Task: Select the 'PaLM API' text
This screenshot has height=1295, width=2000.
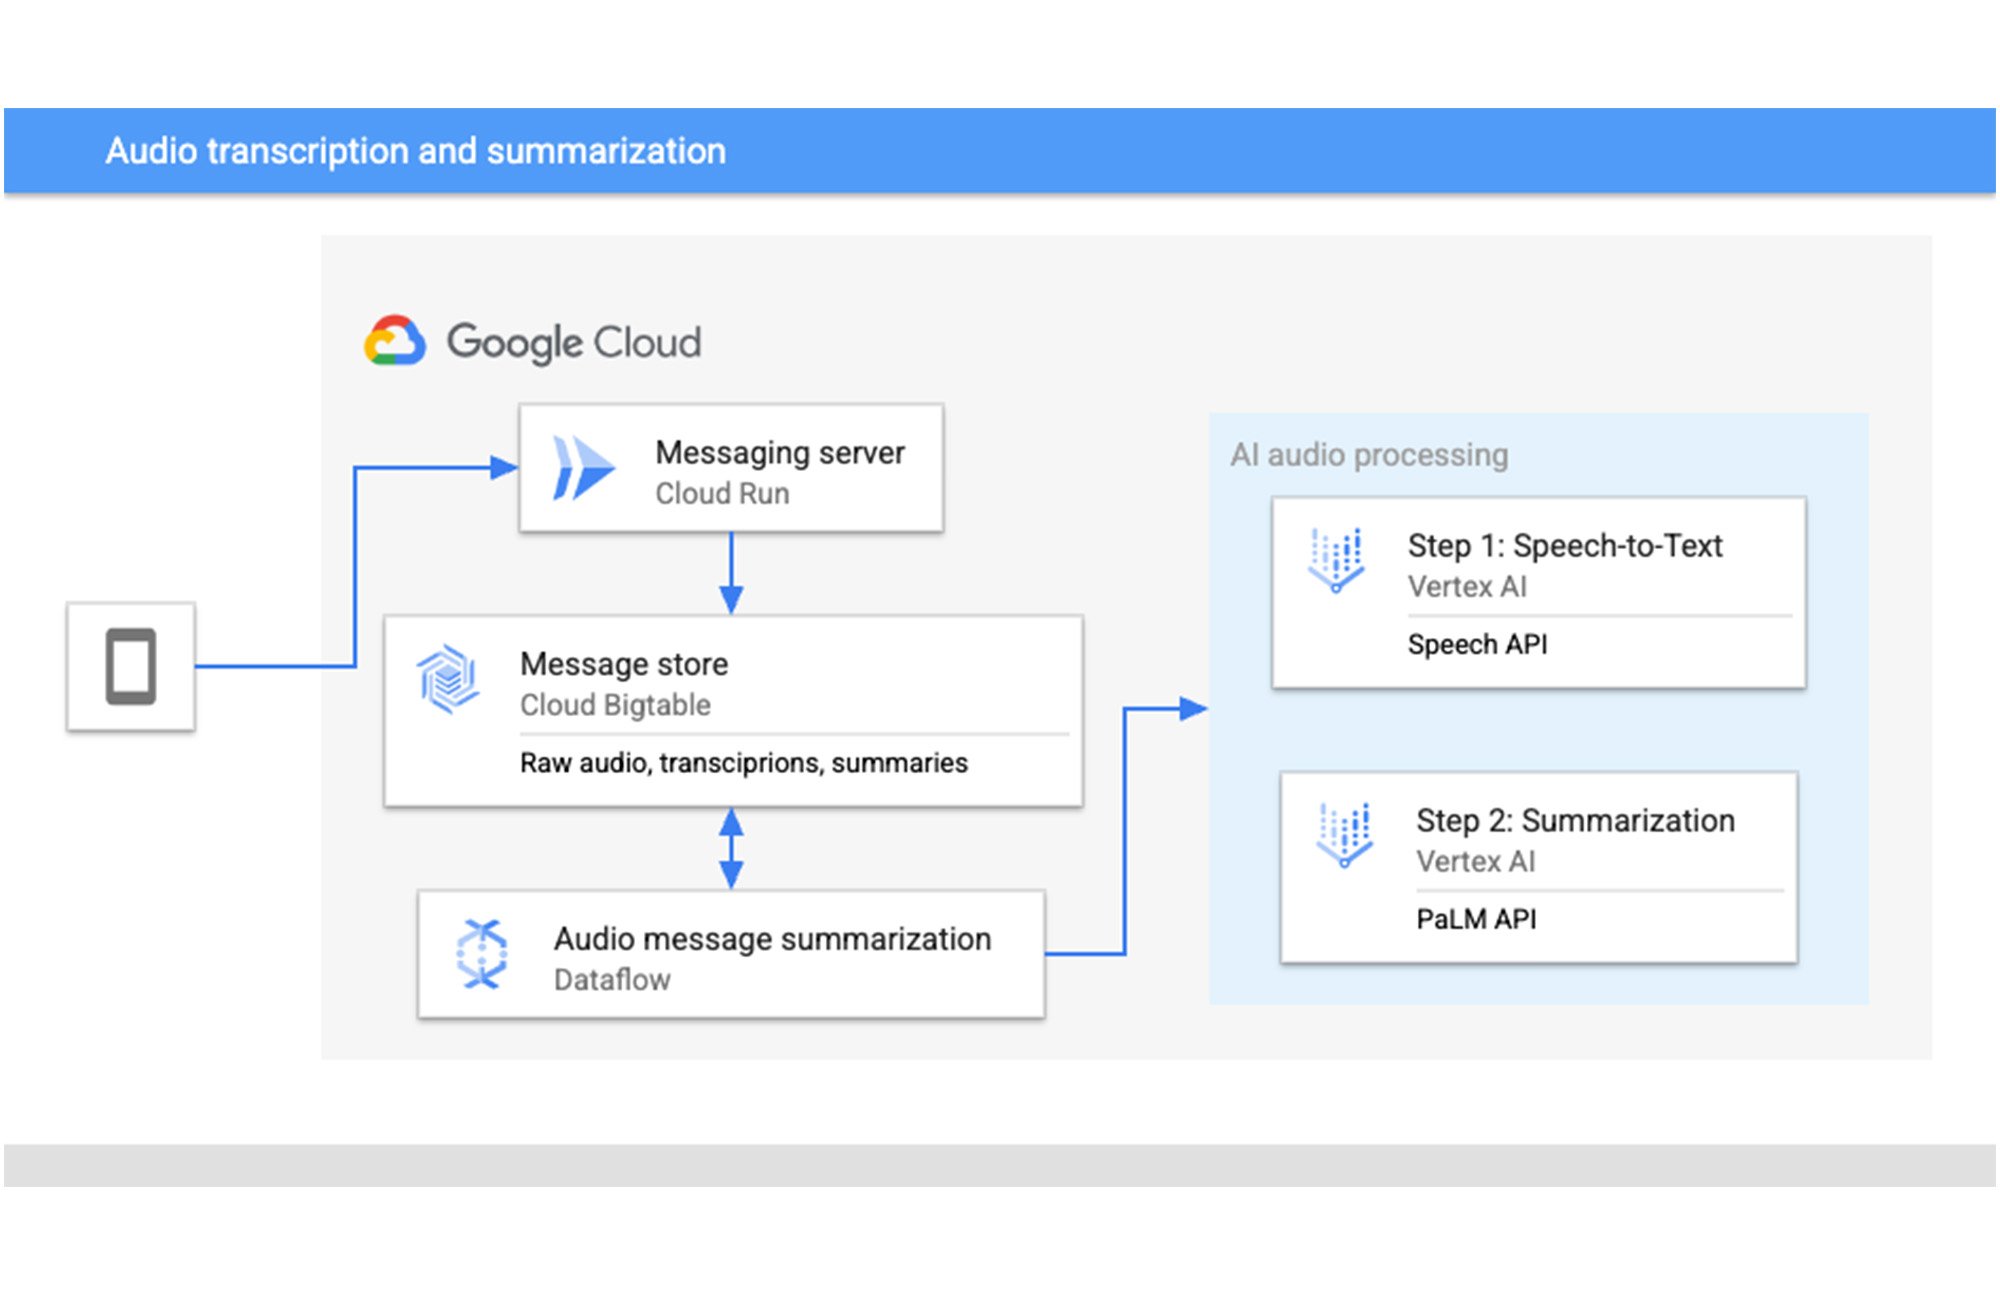Action: click(1476, 919)
